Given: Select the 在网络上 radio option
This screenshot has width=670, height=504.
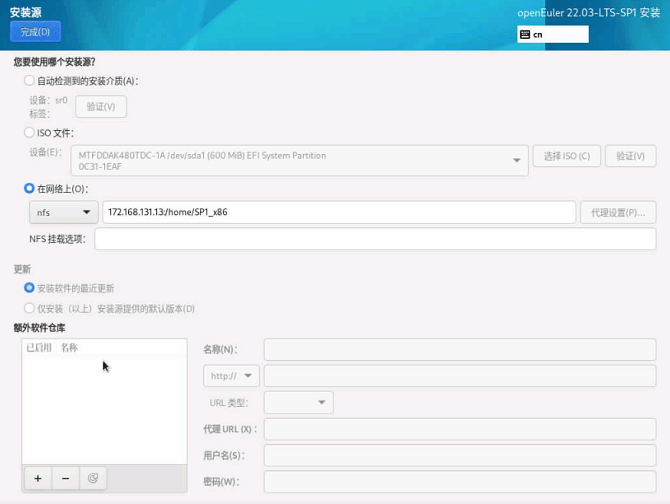Looking at the screenshot, I should [x=29, y=188].
